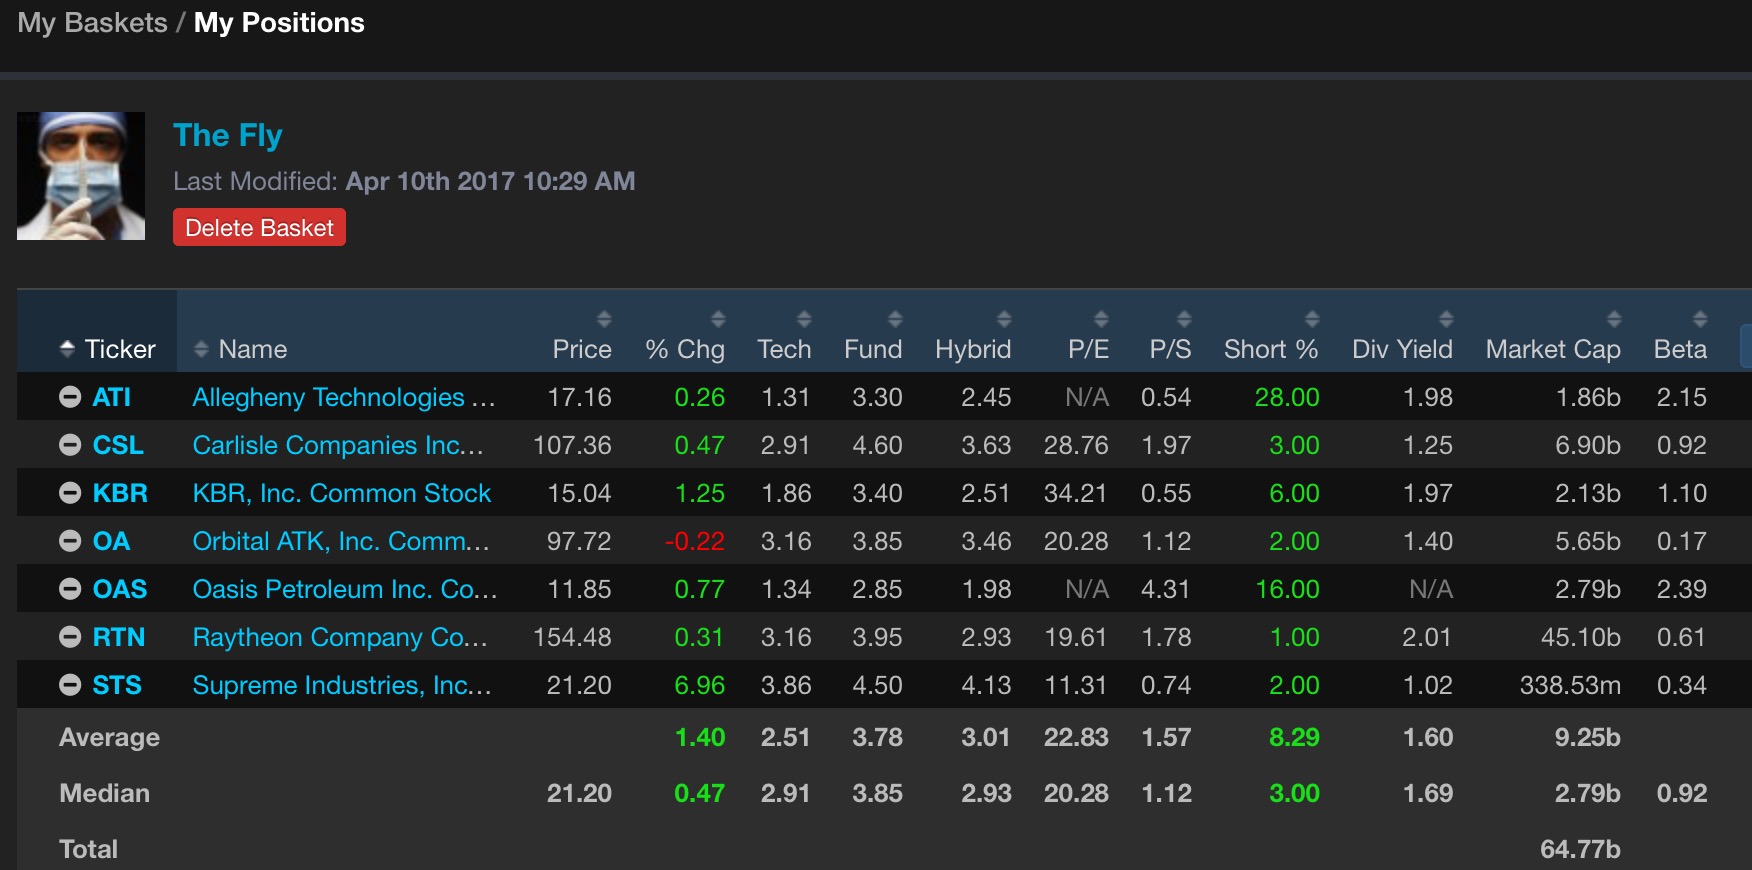Sort by Short % column header
1752x870 pixels.
click(1270, 349)
